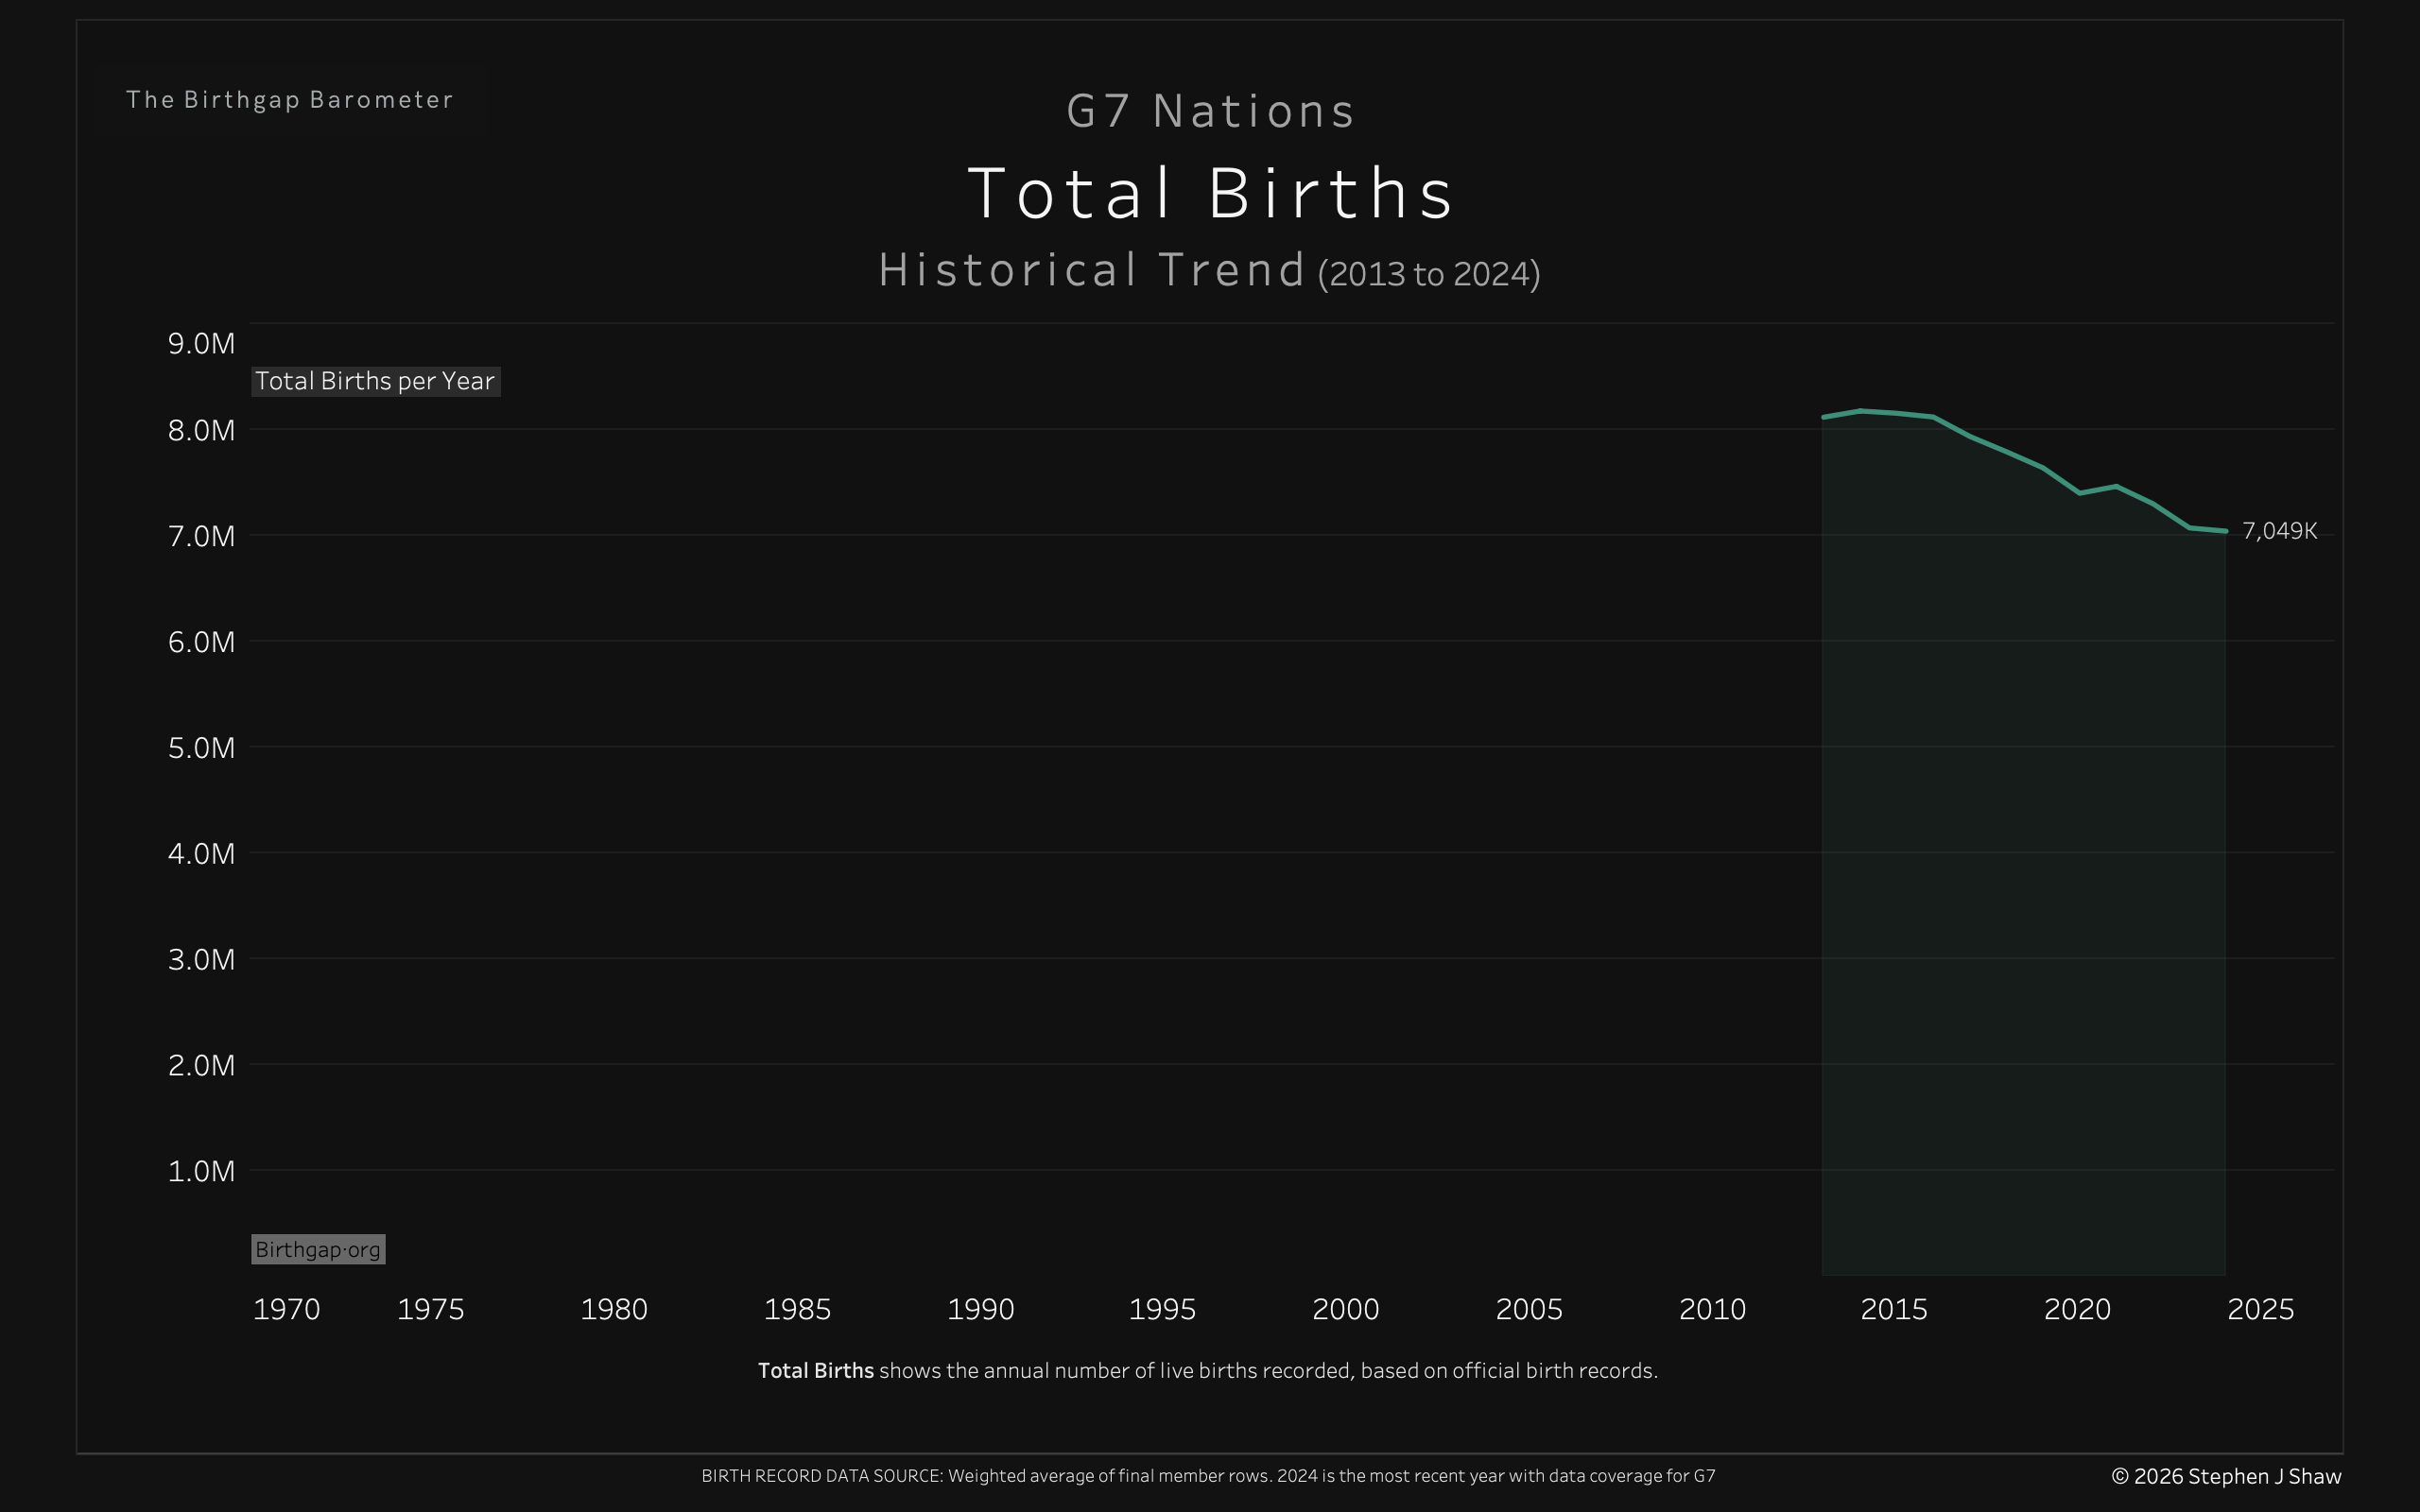2420x1512 pixels.
Task: Click the 2015 x-axis year label
Action: 1893,1309
